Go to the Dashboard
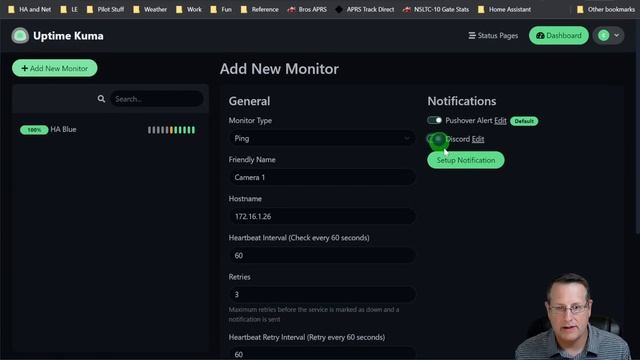 558,36
